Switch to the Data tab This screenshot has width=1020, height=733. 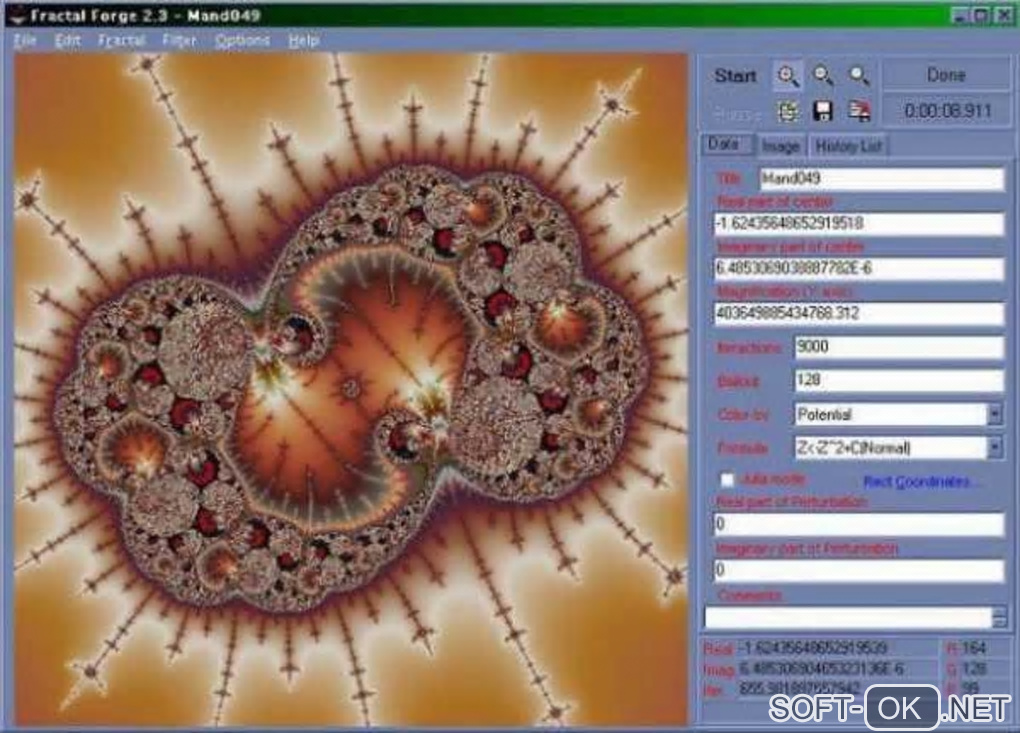(725, 144)
